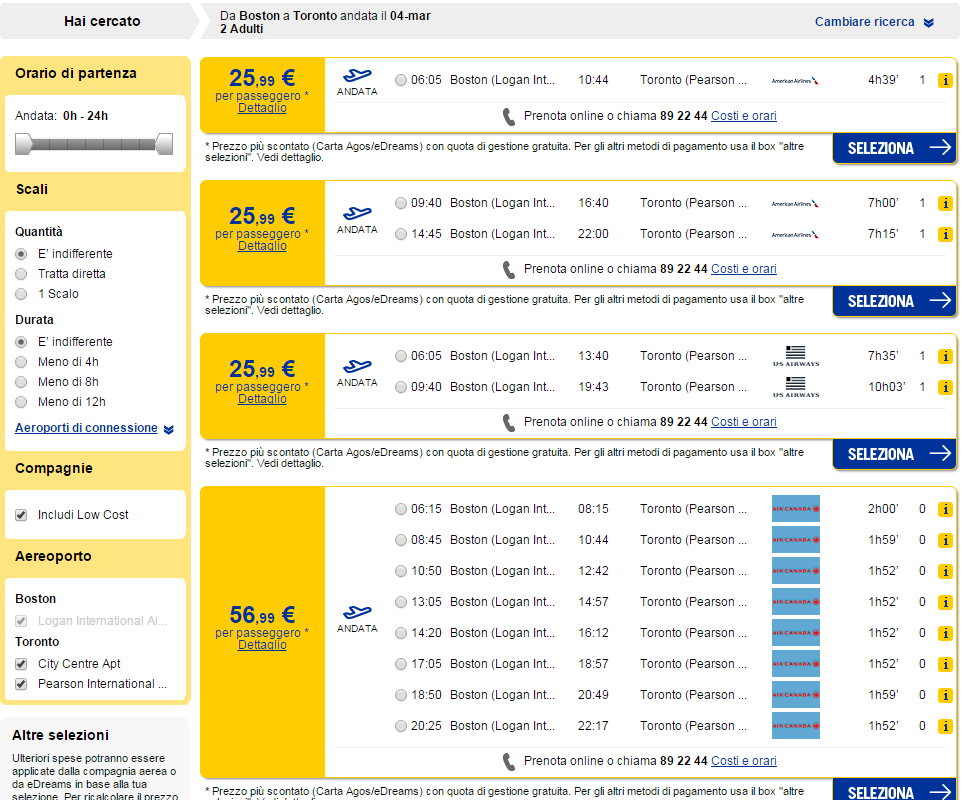The image size is (962, 800).
Task: Open 'Costi e orari' link in Air Canada result
Action: [x=744, y=761]
